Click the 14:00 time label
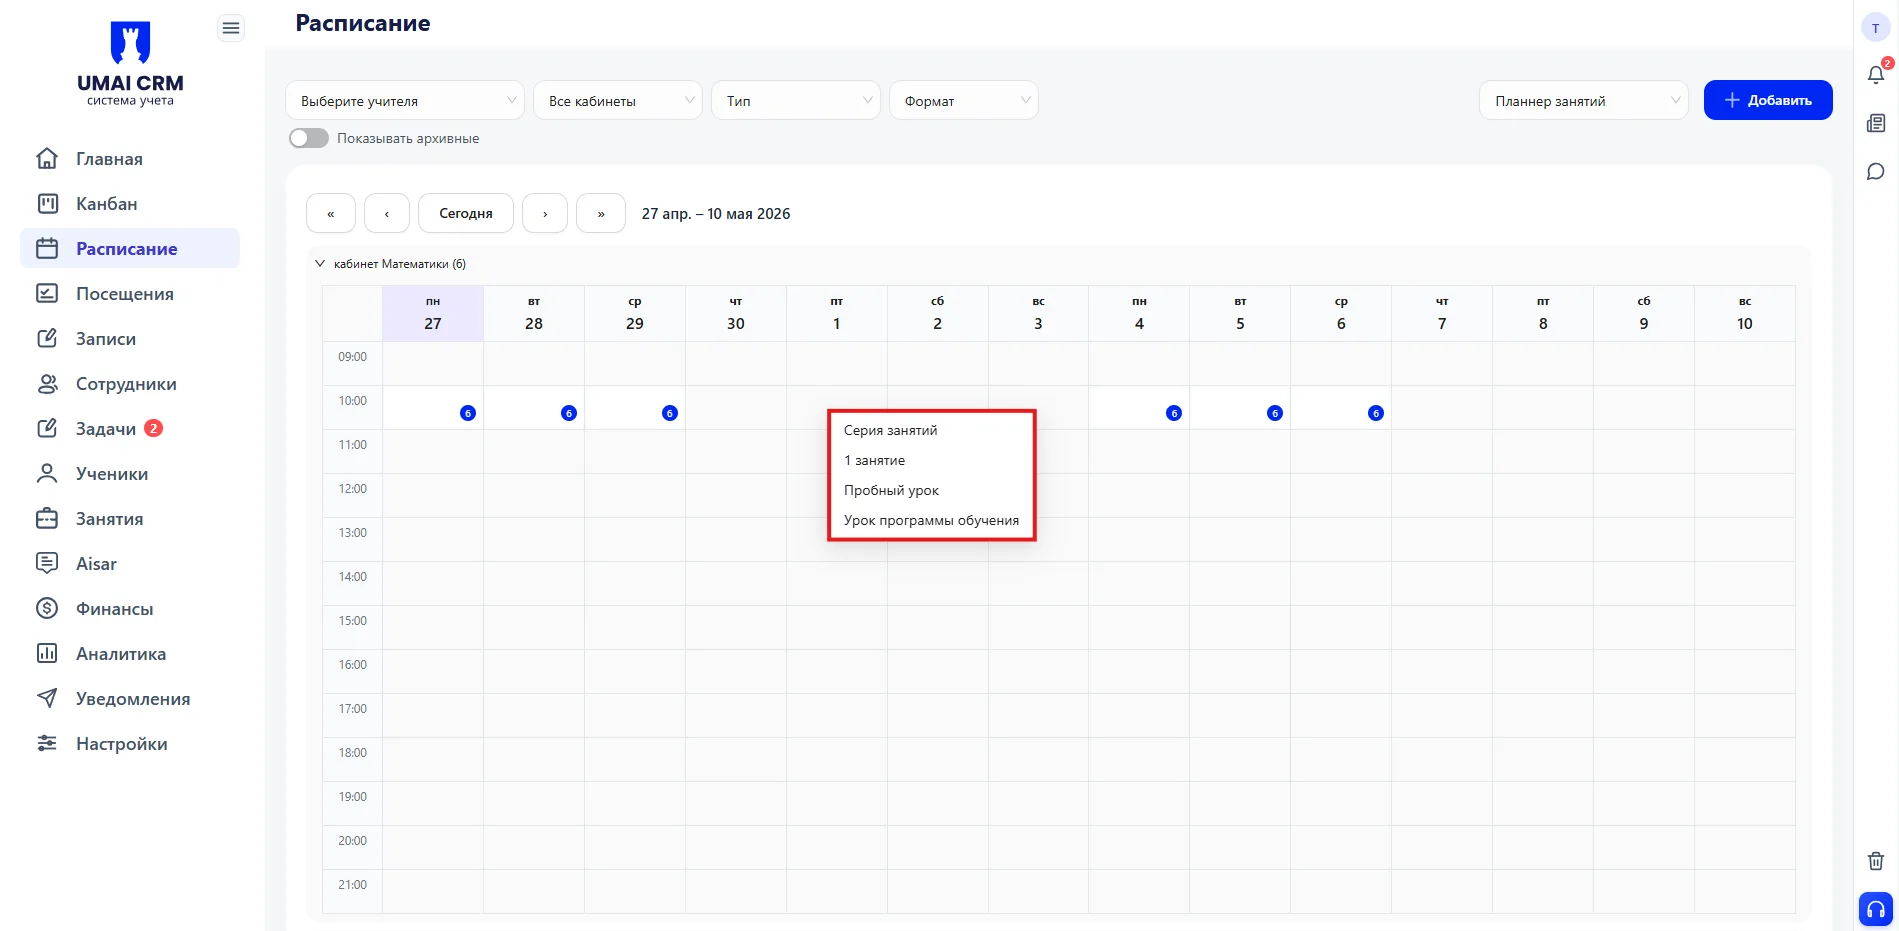 tap(353, 577)
